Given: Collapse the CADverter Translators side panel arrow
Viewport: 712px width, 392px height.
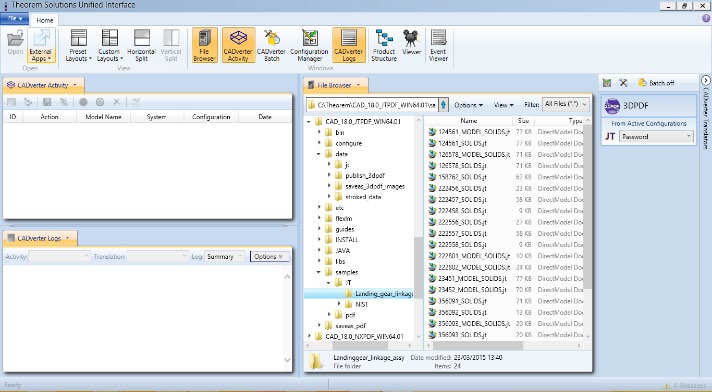Looking at the screenshot, I should 705,80.
